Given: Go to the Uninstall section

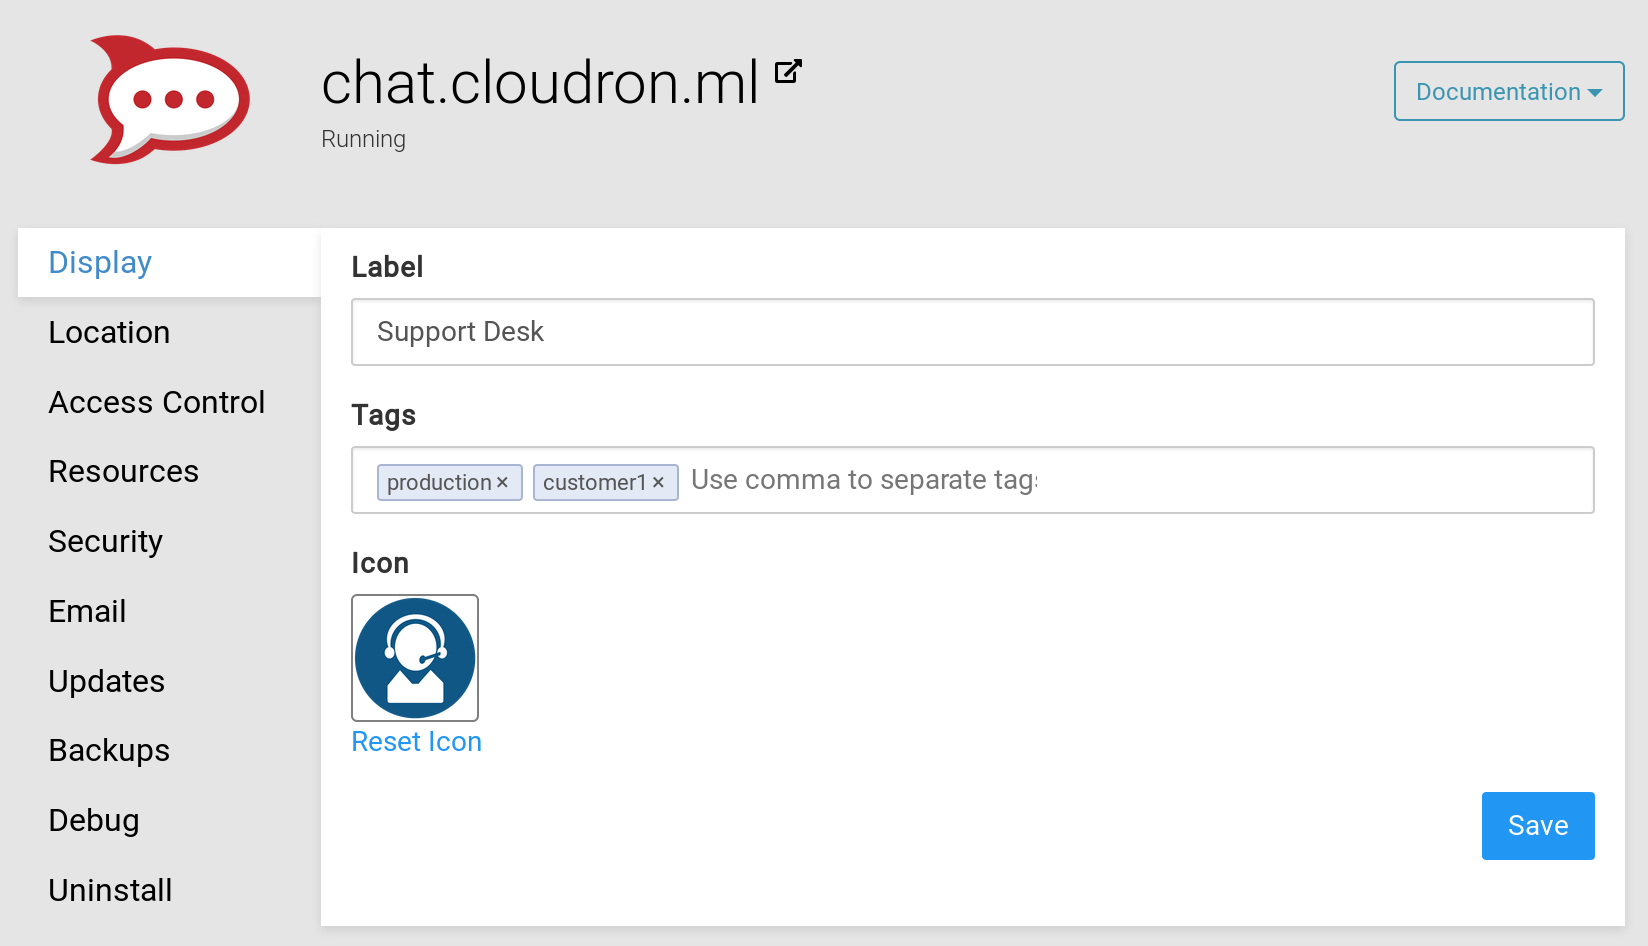Looking at the screenshot, I should click(x=110, y=890).
